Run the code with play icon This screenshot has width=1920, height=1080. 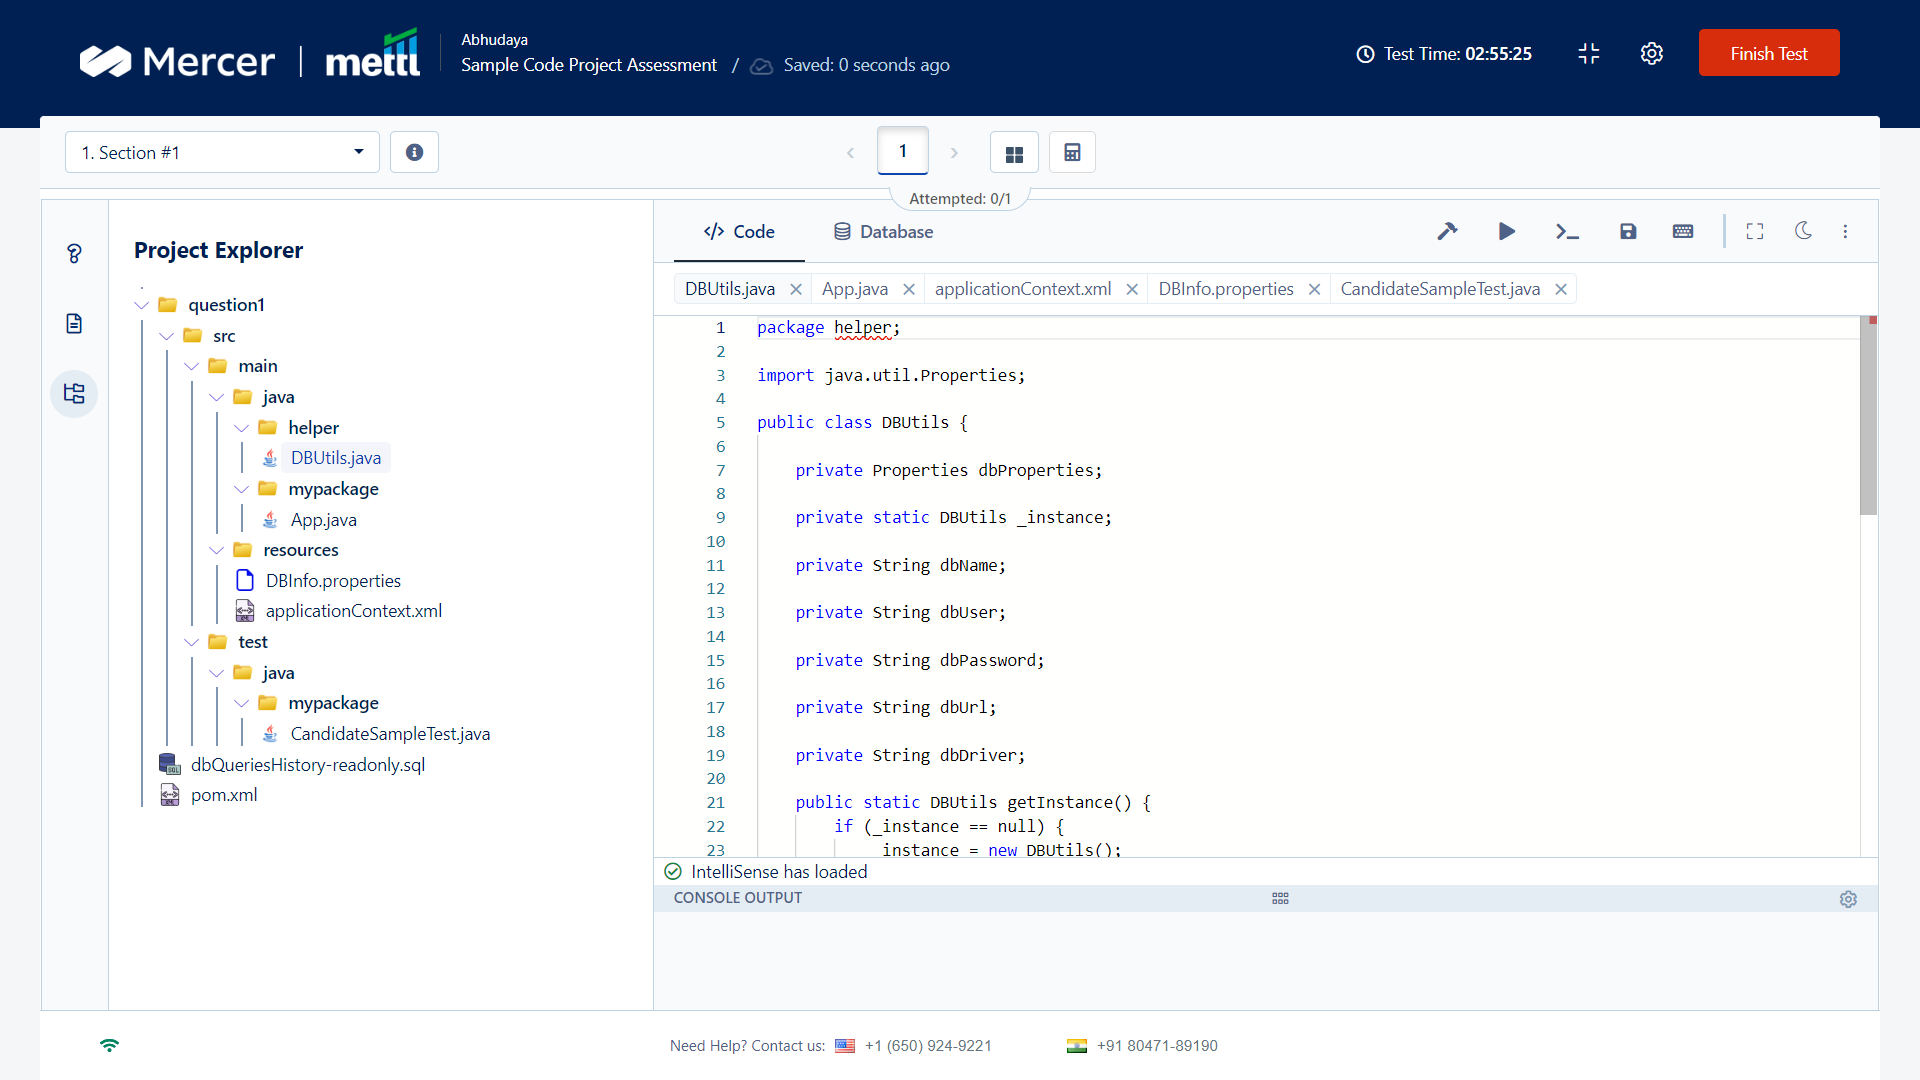point(1507,231)
